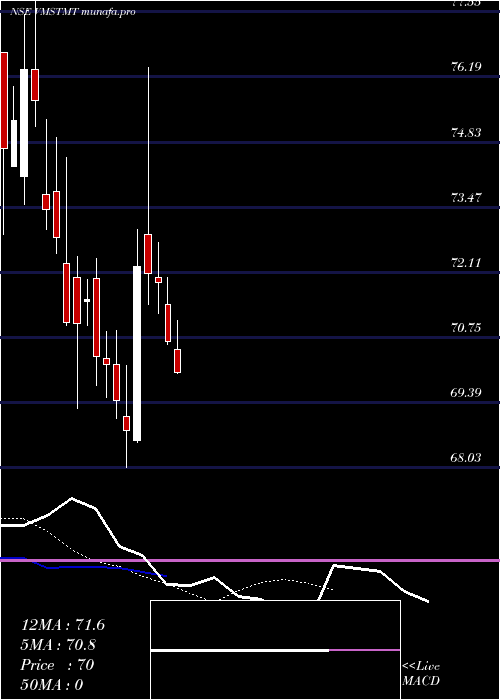Click the 73.47 price level label

[x=466, y=197]
